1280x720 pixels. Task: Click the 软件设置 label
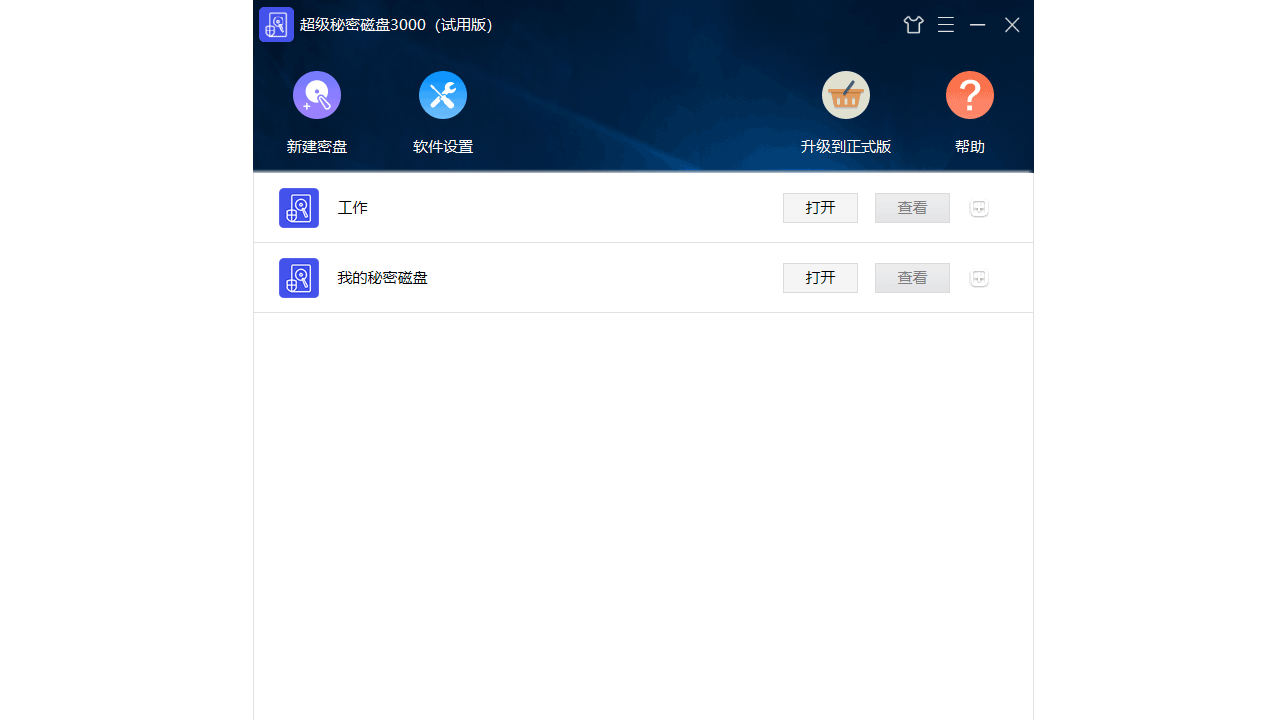point(443,147)
